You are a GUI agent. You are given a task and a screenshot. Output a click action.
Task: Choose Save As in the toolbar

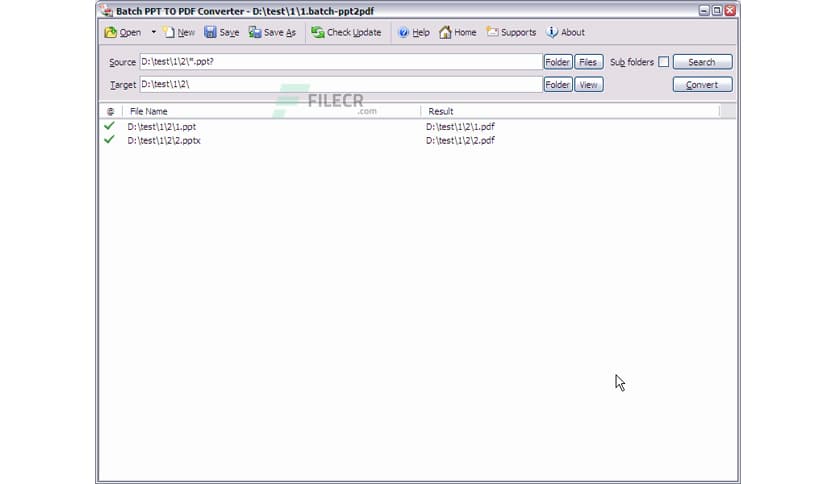tap(272, 33)
